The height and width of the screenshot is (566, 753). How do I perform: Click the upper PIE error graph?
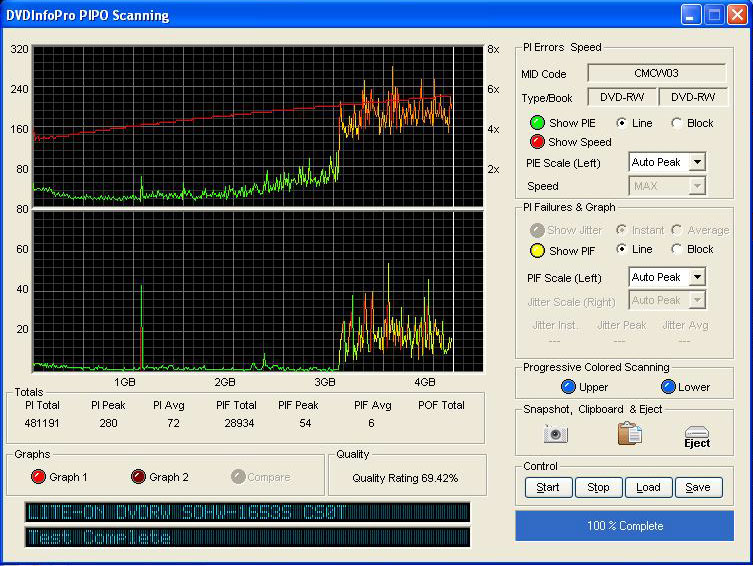pos(258,126)
